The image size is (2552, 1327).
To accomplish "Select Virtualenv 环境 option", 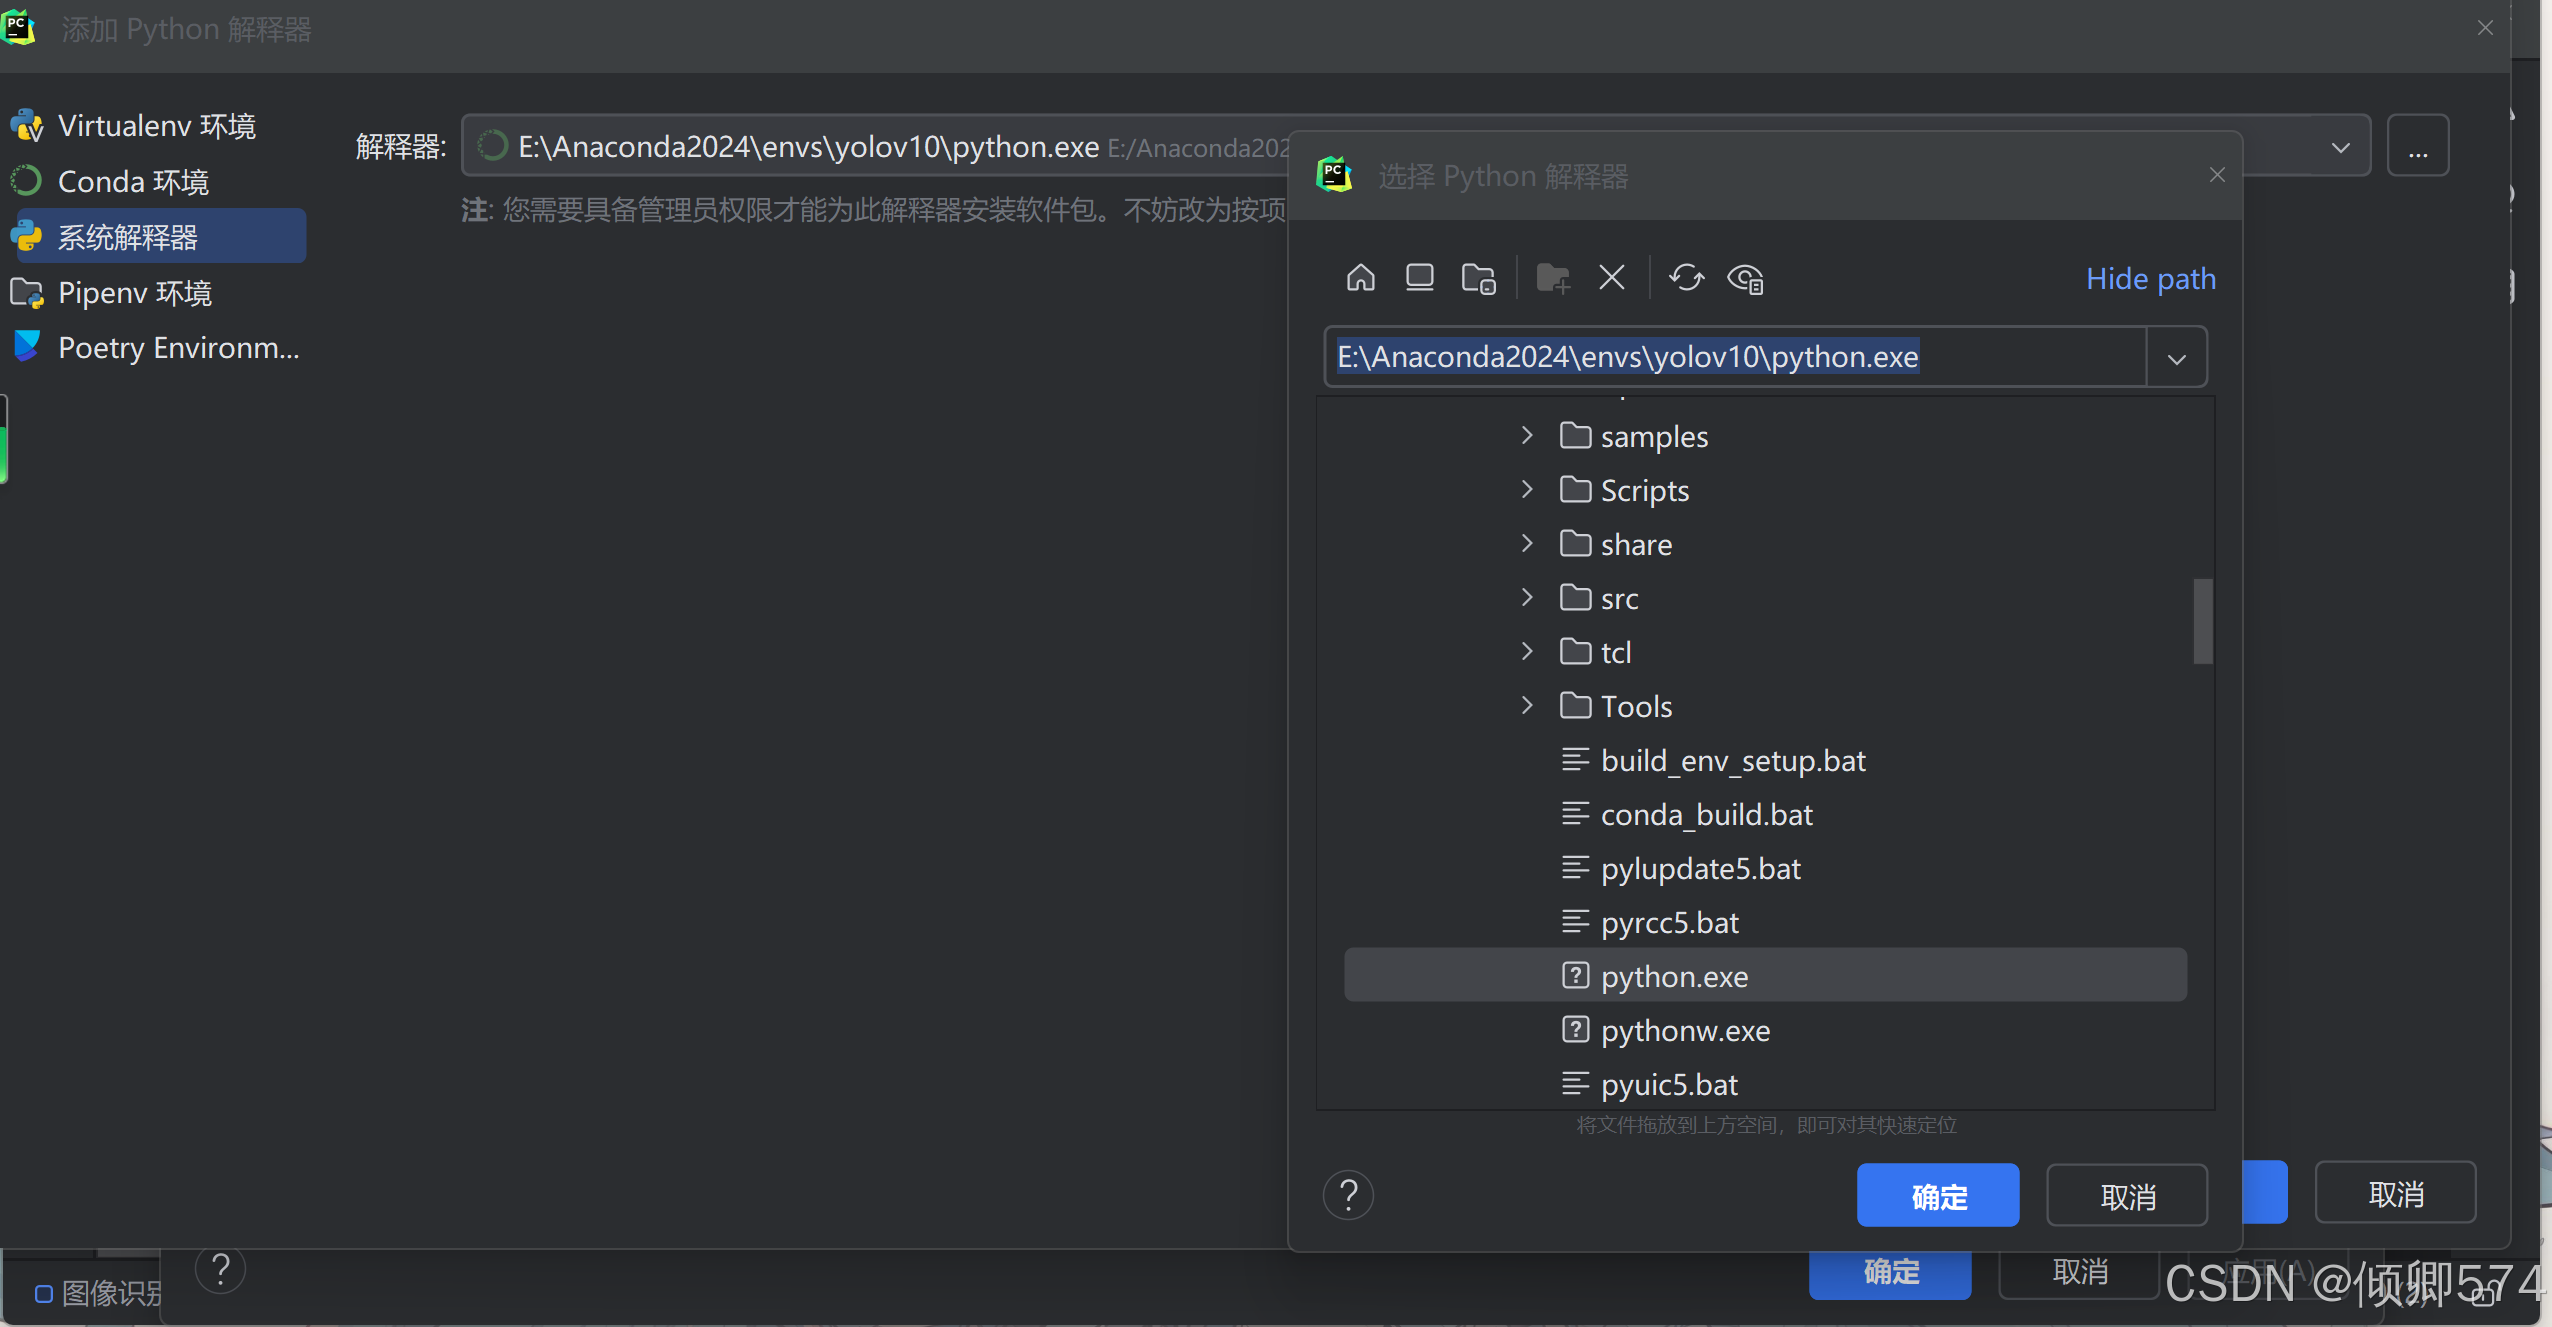I will click(x=155, y=126).
